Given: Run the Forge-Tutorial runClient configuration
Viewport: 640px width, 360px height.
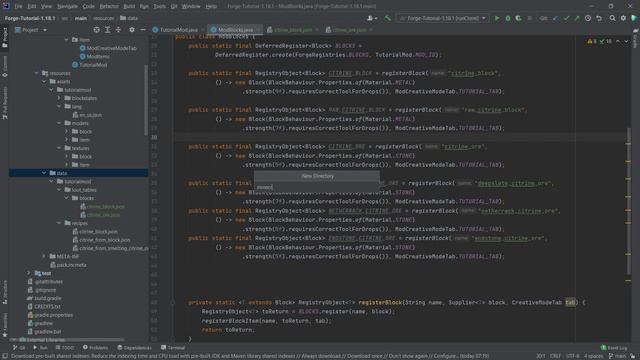Looking at the screenshot, I should [x=497, y=18].
